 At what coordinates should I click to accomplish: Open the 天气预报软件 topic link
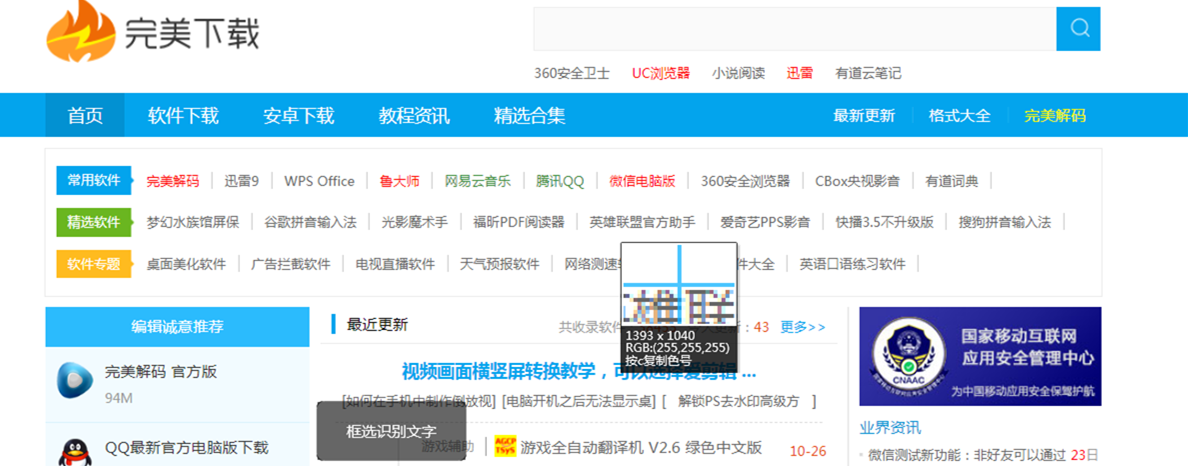click(x=500, y=264)
